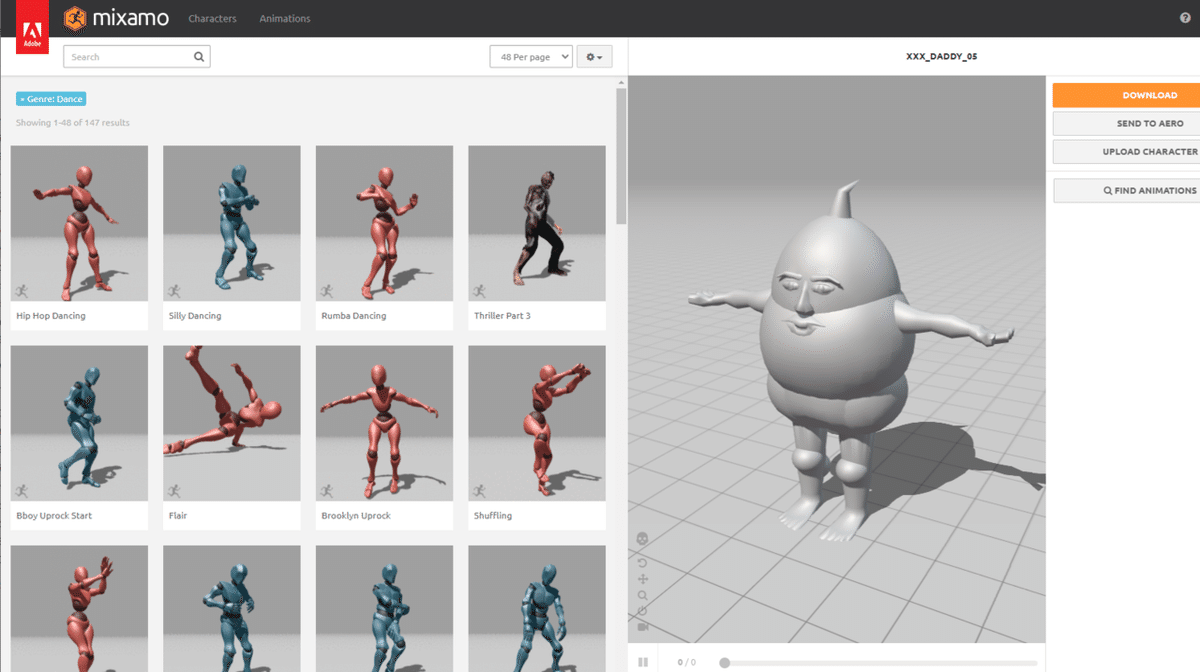Click the 'Brooklyn Uprock' label
Viewport: 1200px width, 672px height.
pos(356,516)
